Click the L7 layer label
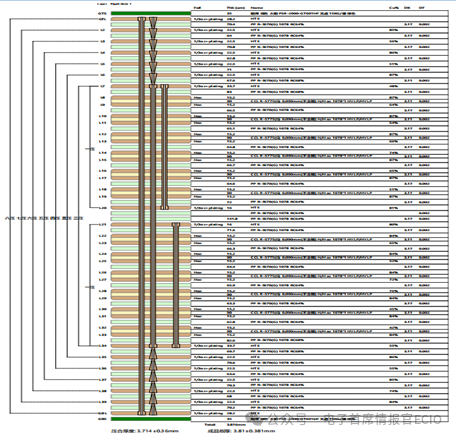The image size is (456, 438). (x=103, y=86)
